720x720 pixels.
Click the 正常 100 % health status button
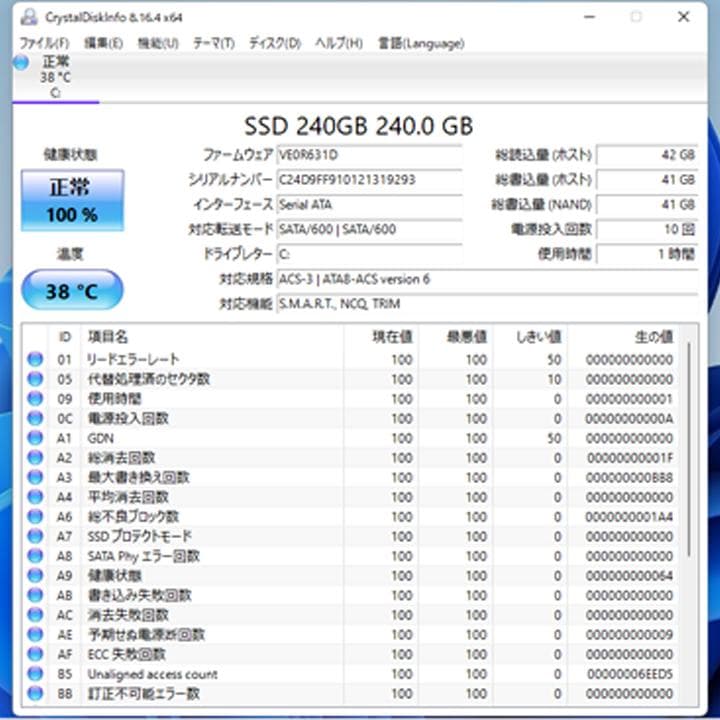pyautogui.click(x=72, y=200)
